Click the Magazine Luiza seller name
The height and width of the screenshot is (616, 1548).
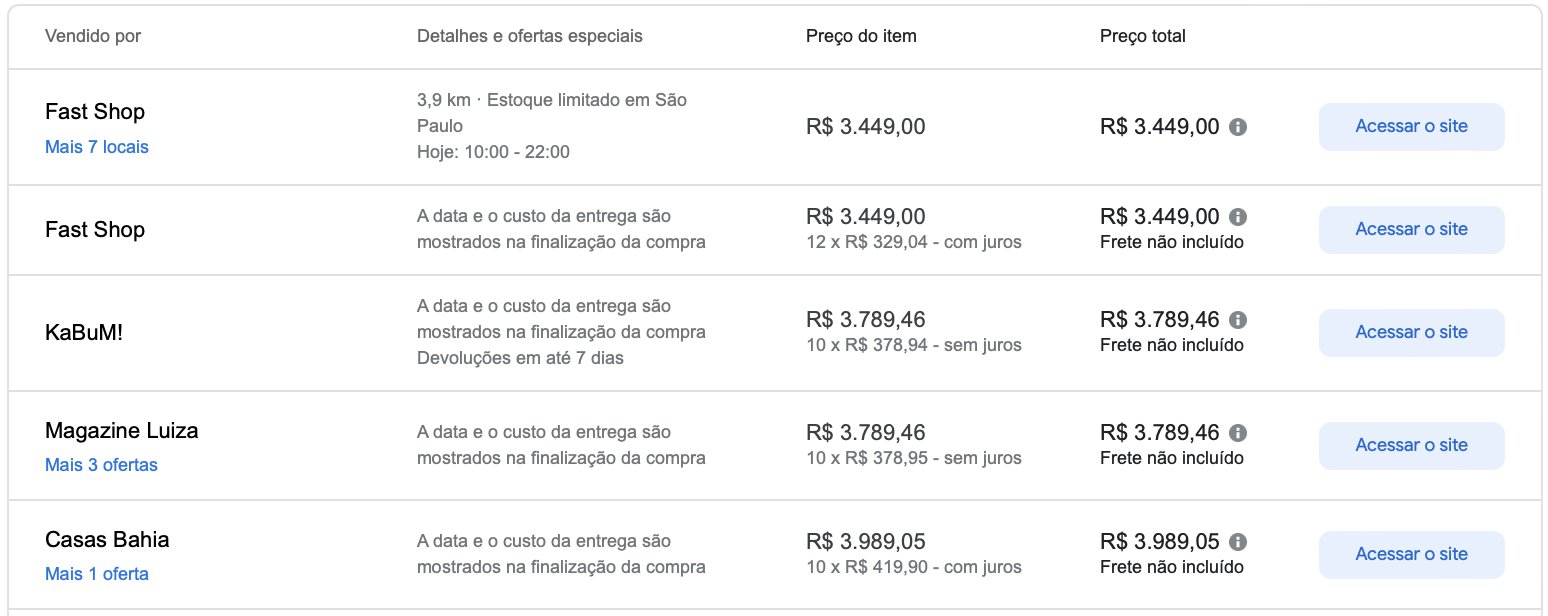tap(122, 431)
